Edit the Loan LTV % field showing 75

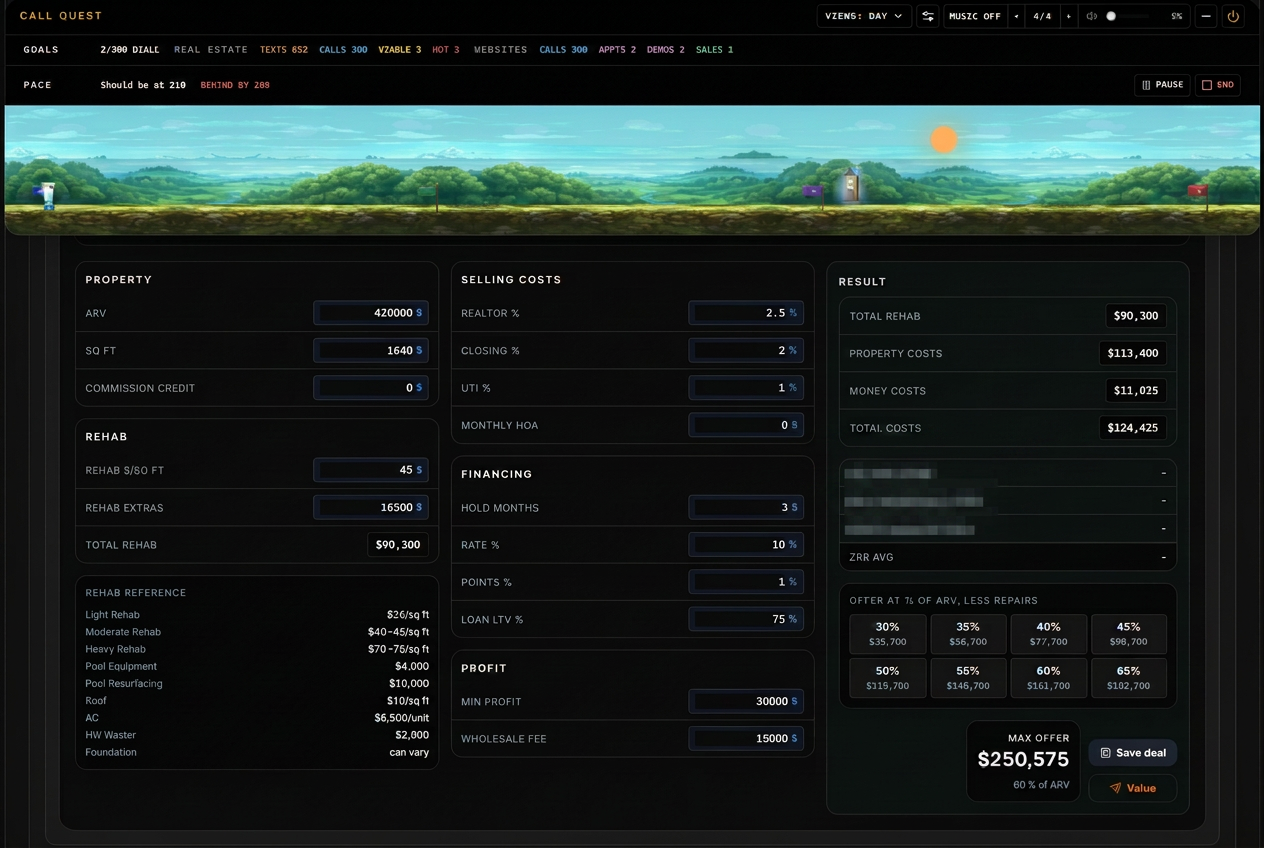pos(746,619)
